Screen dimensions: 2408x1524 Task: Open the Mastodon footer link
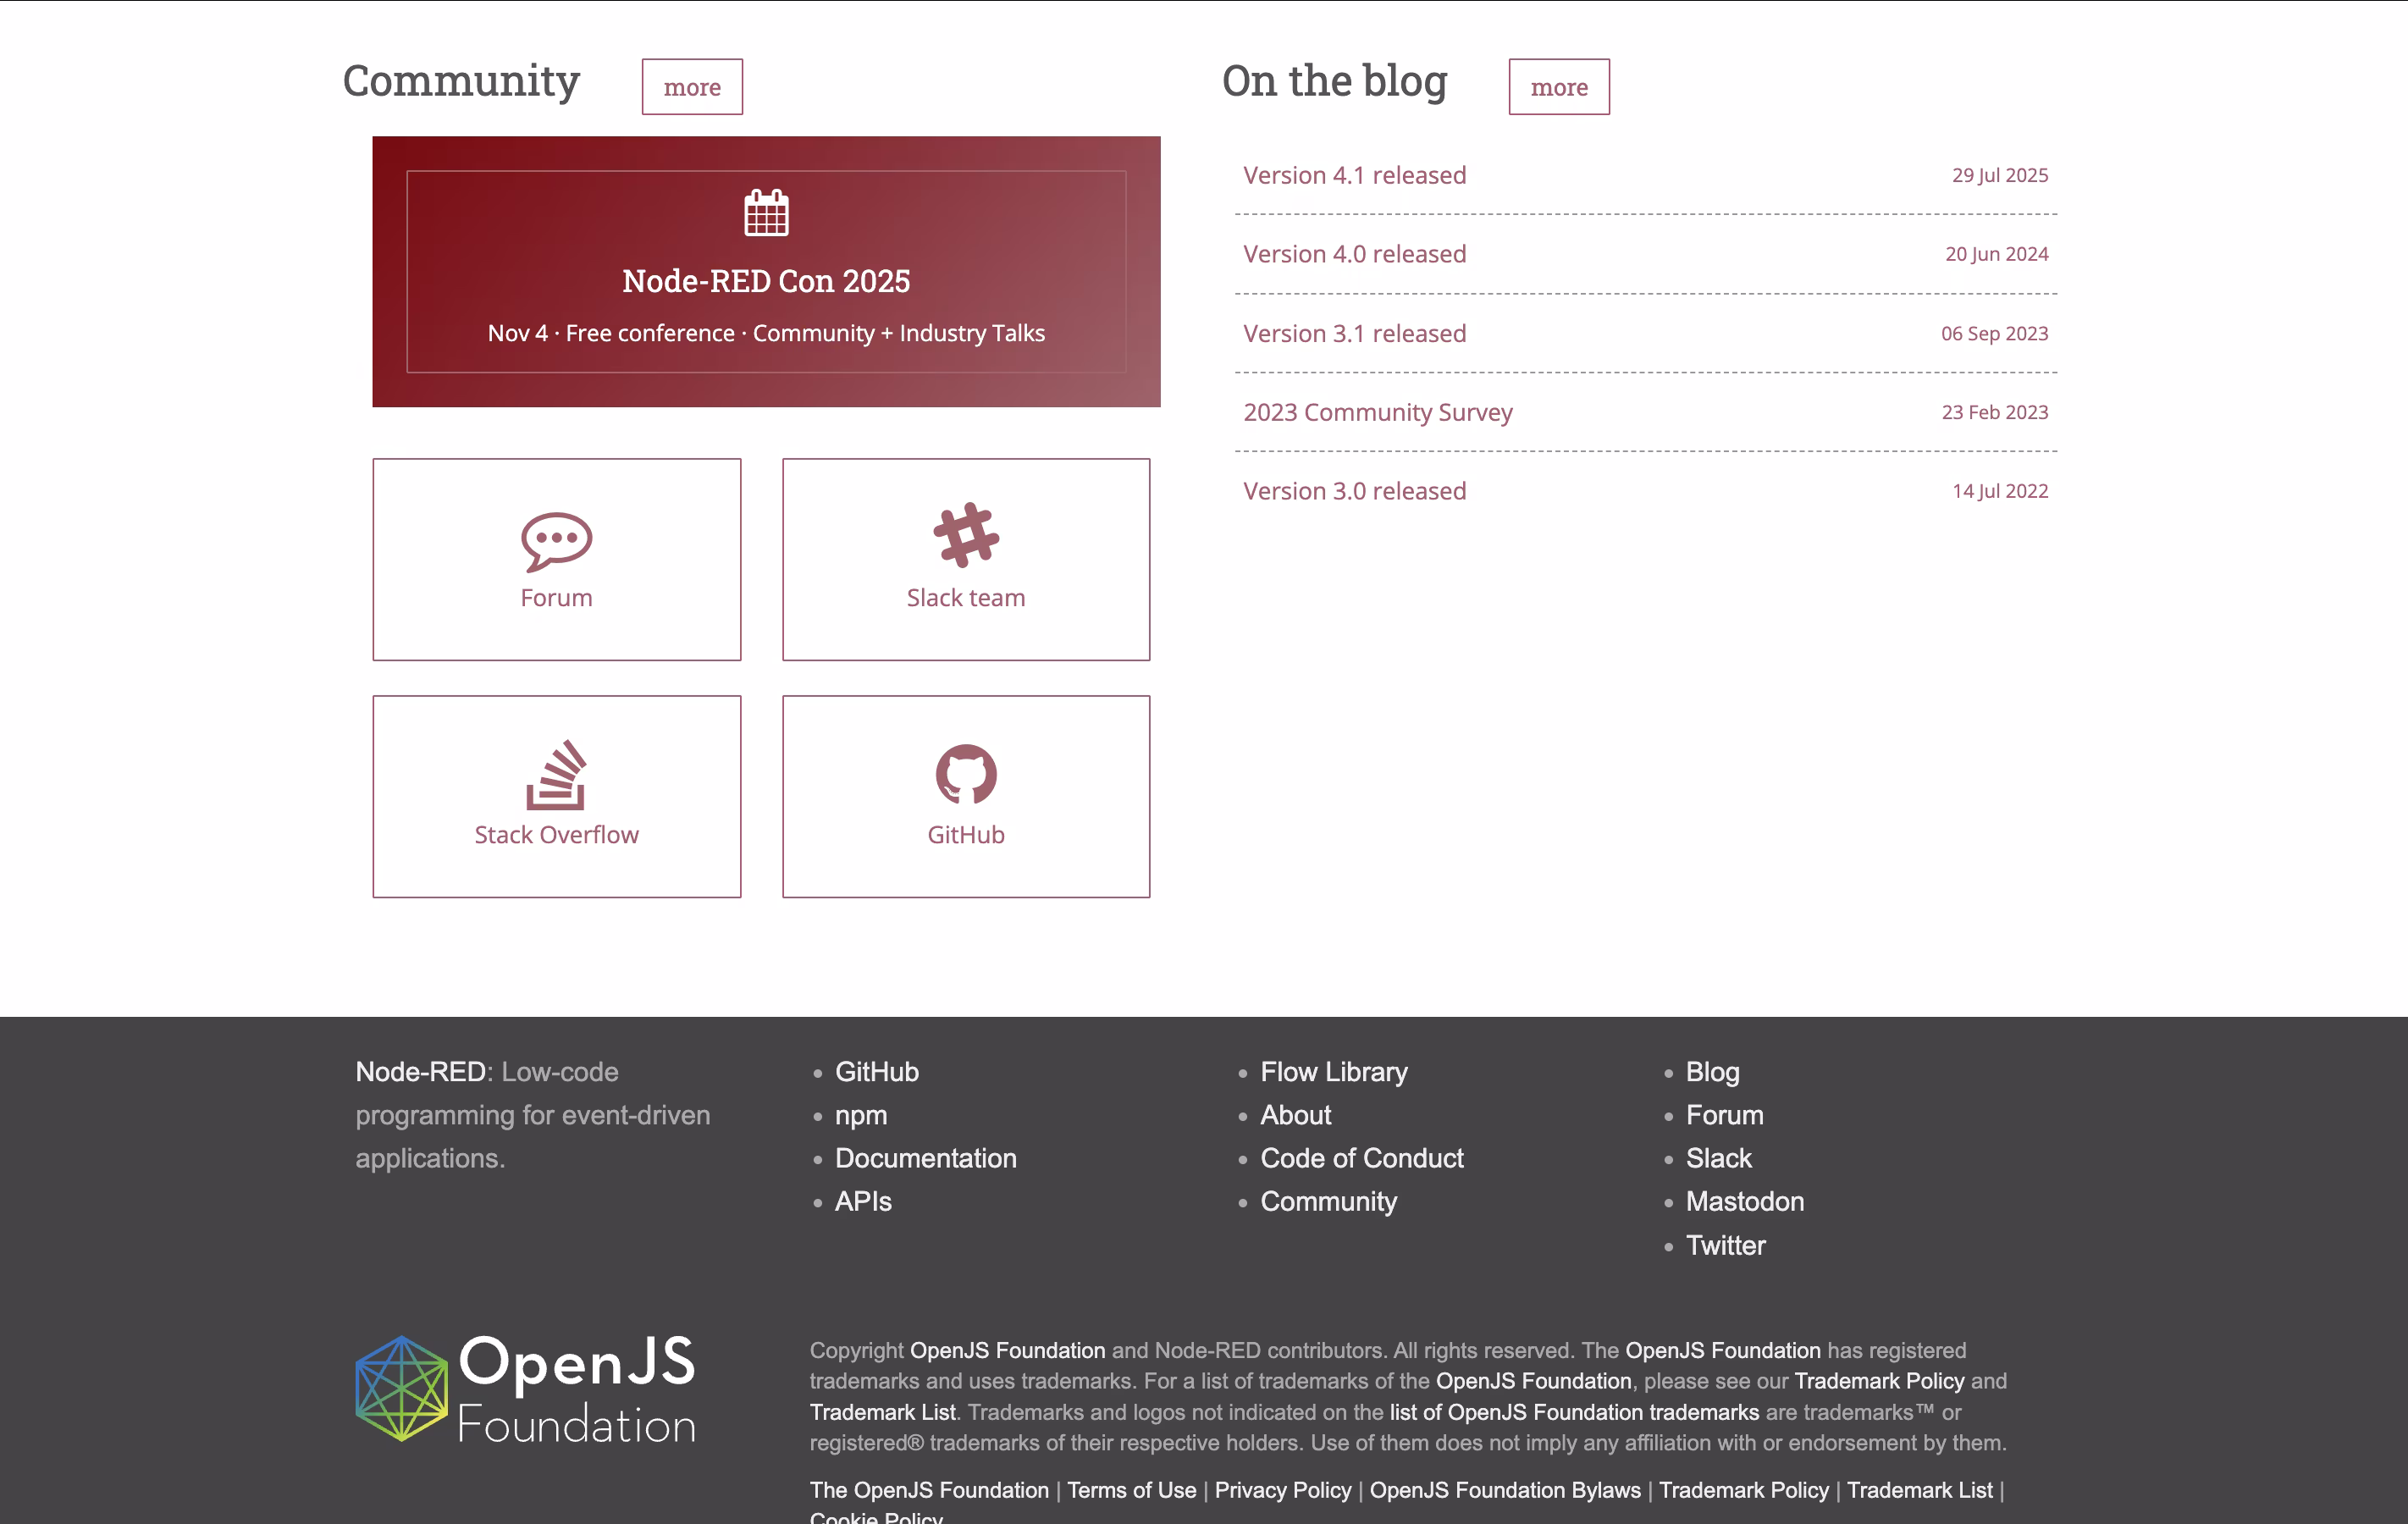click(x=1744, y=1201)
